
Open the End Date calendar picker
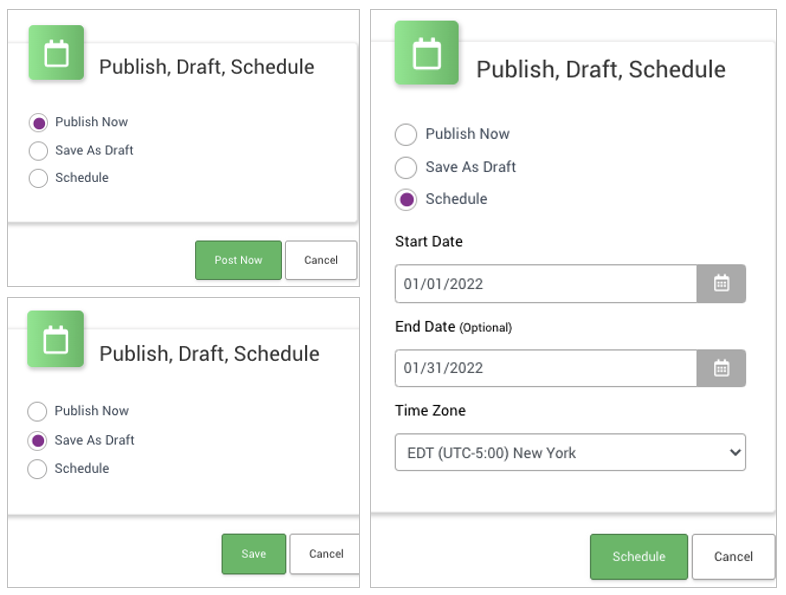click(x=721, y=368)
